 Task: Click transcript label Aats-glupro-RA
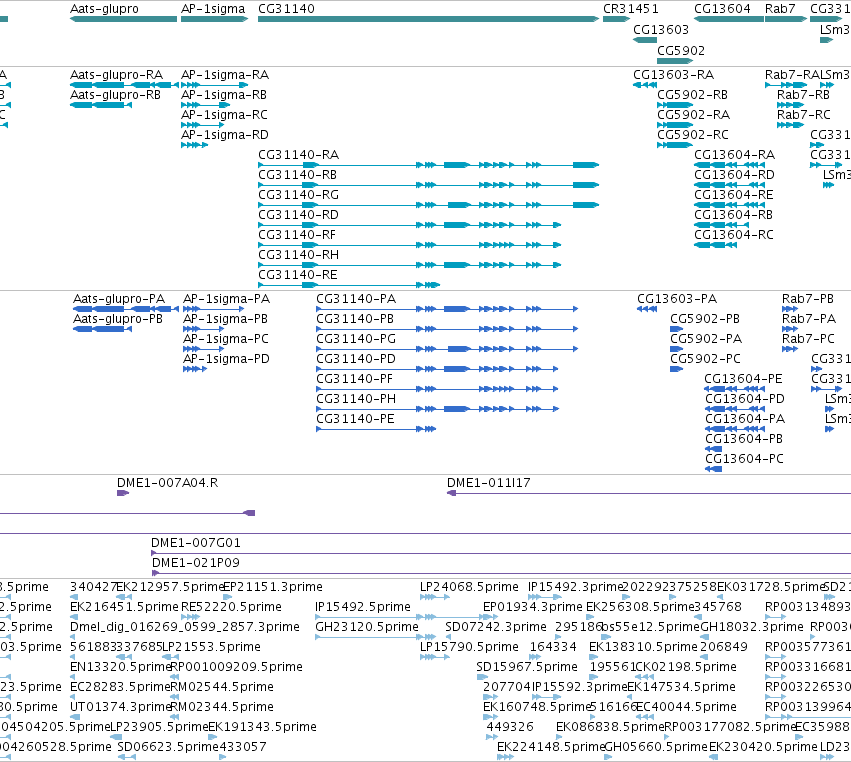(x=116, y=74)
